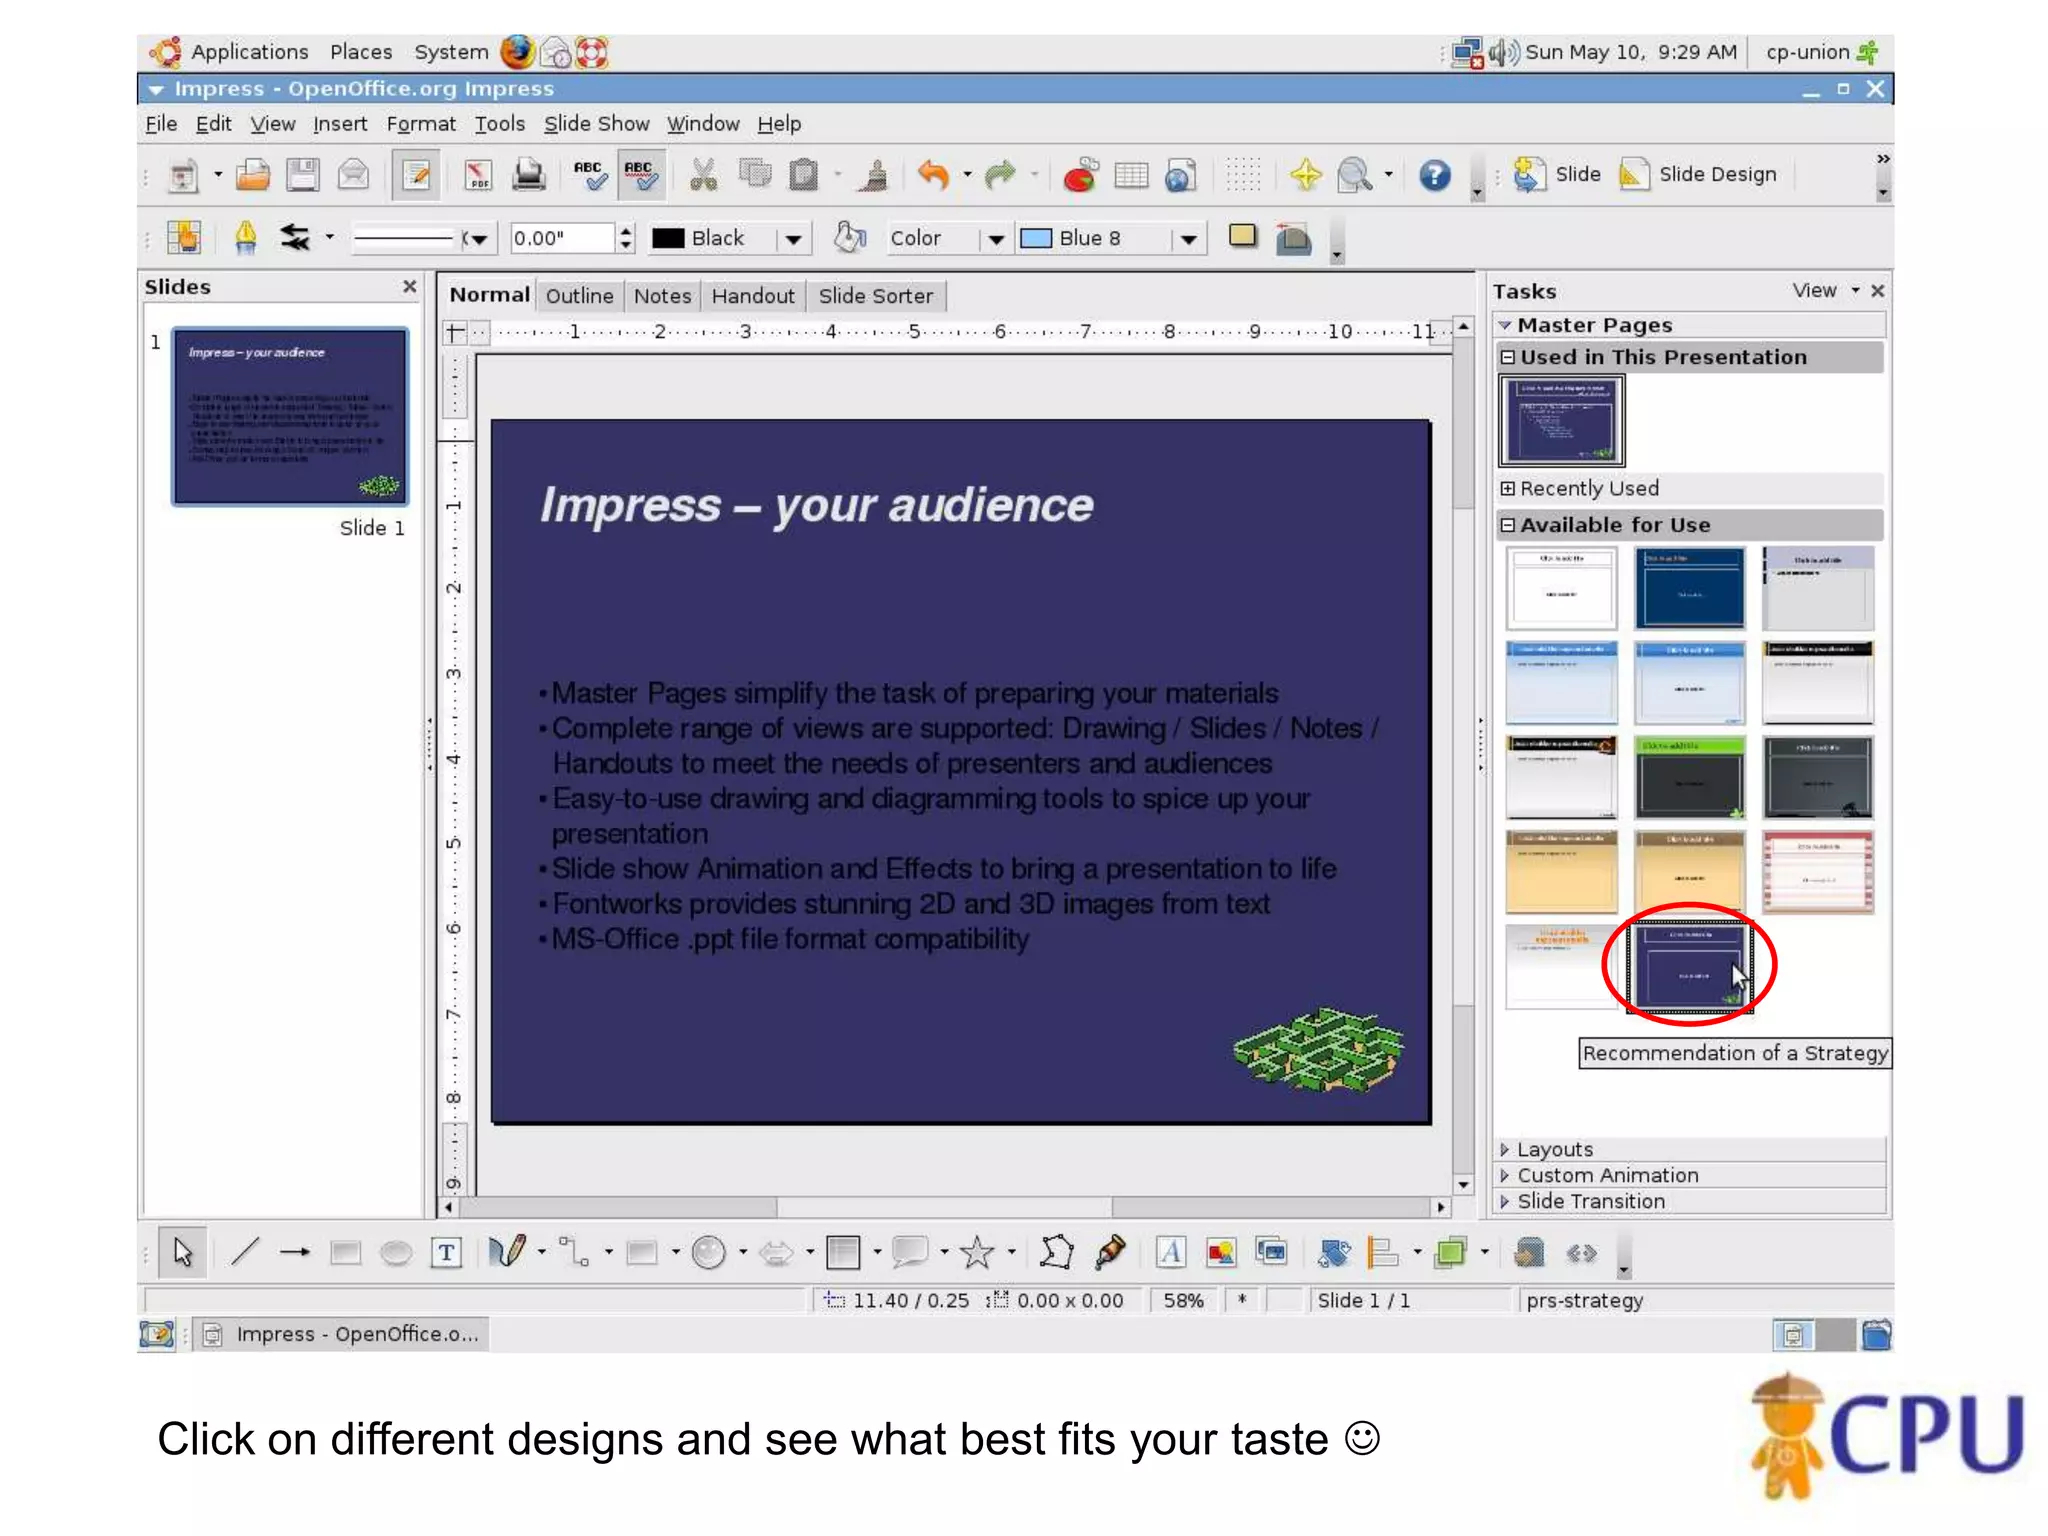Open the Blue 8 fill color dropdown

pos(1188,239)
